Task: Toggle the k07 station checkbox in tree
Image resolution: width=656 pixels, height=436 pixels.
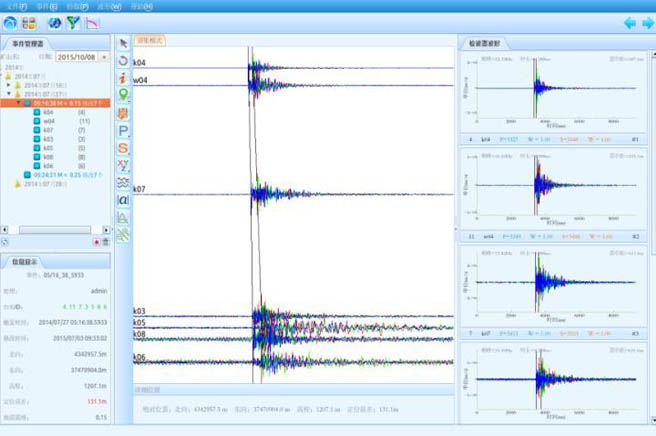Action: pos(35,130)
